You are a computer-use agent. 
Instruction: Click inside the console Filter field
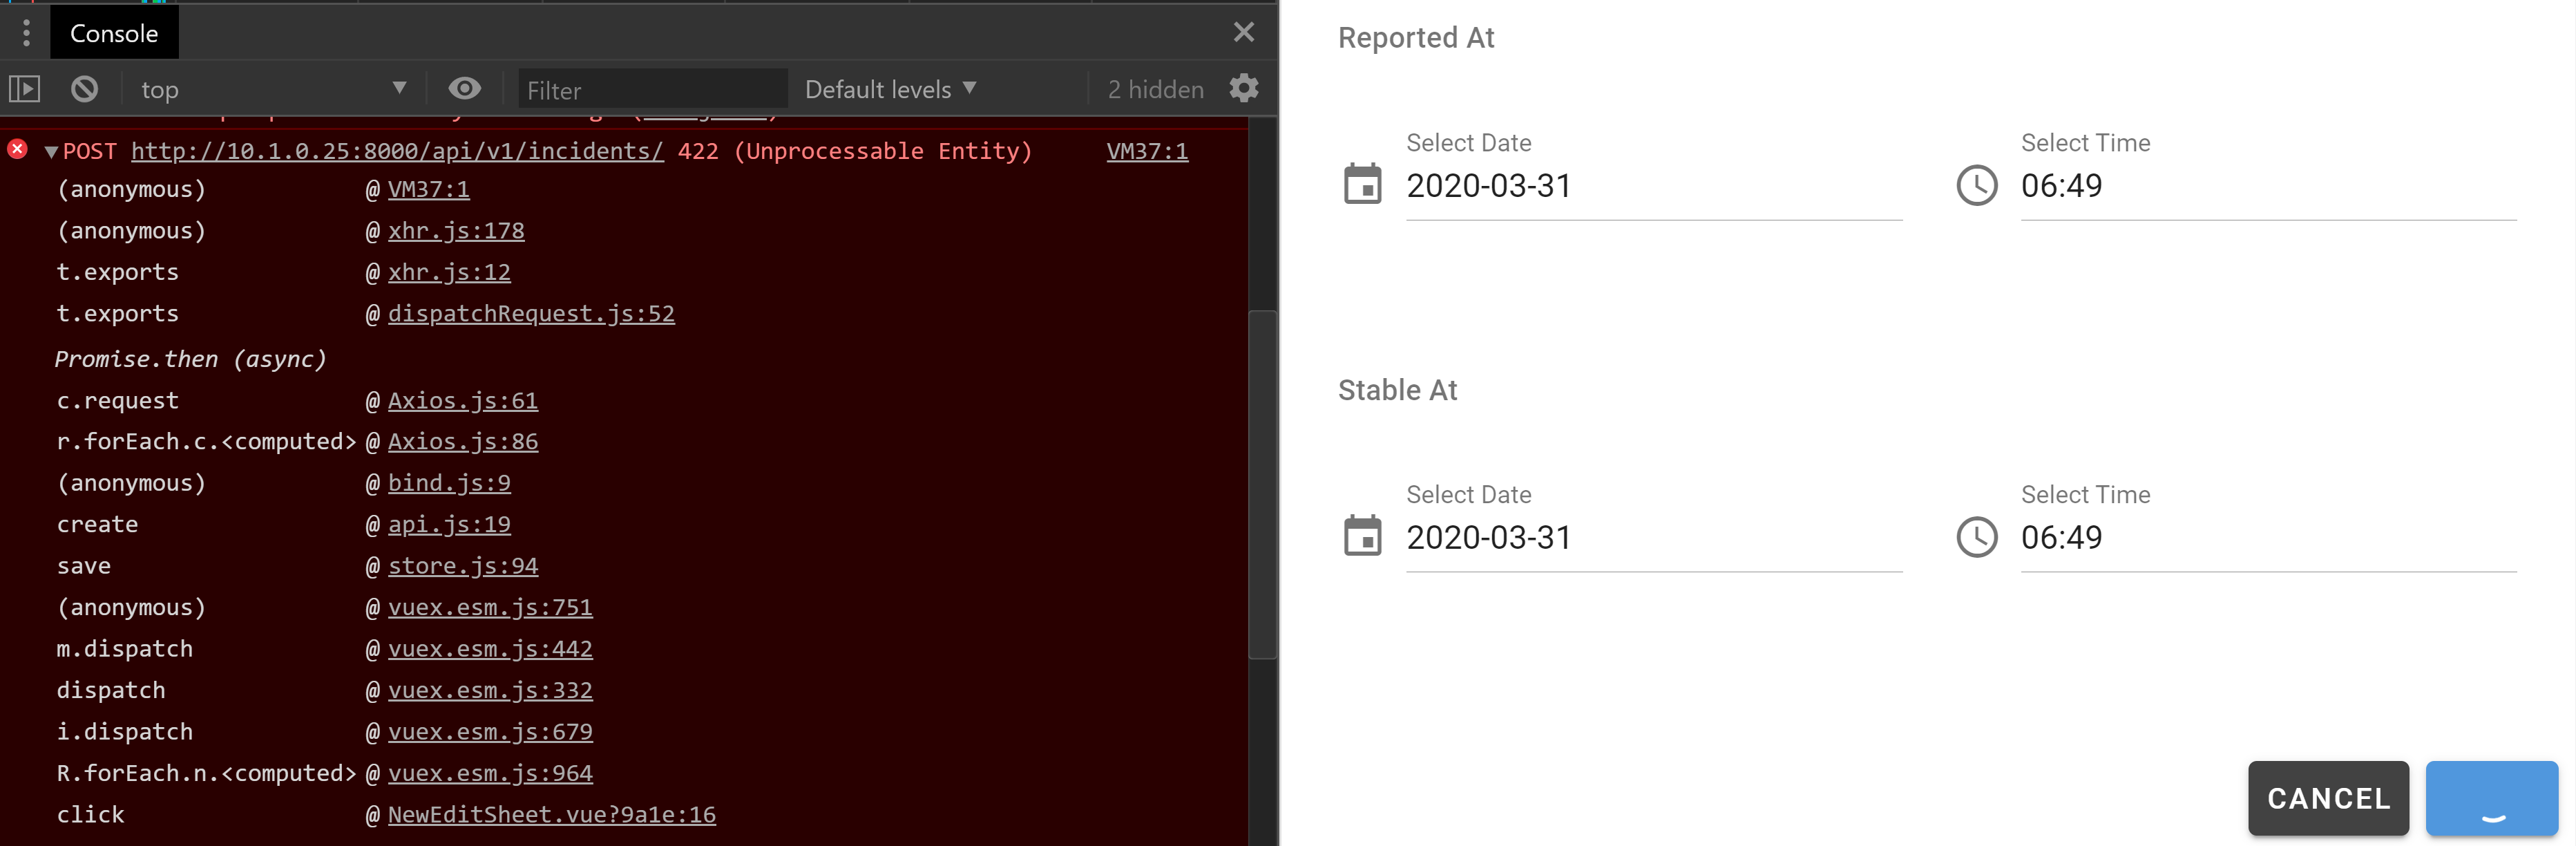click(x=650, y=89)
